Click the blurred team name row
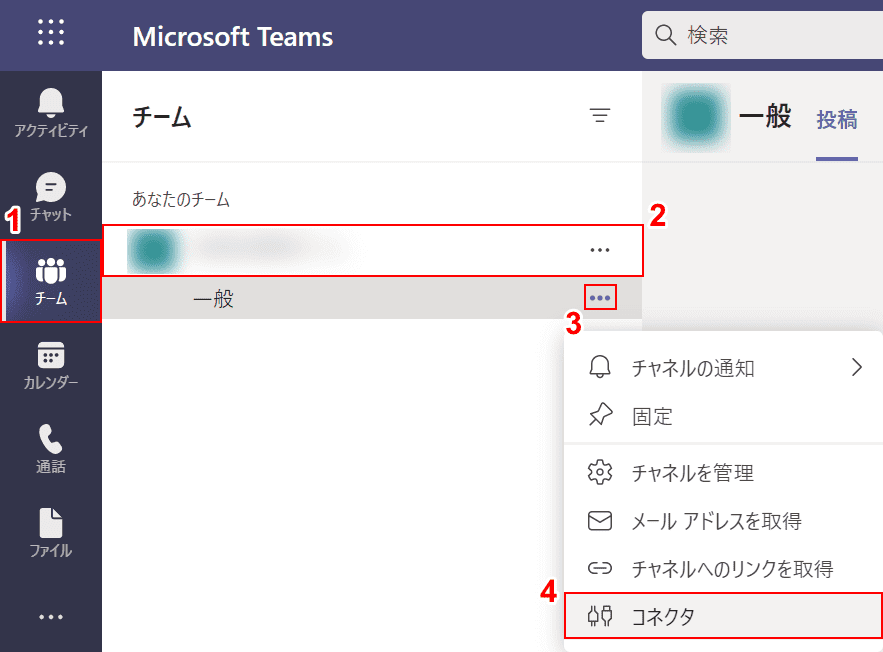Viewport: 883px width, 652px height. click(373, 251)
